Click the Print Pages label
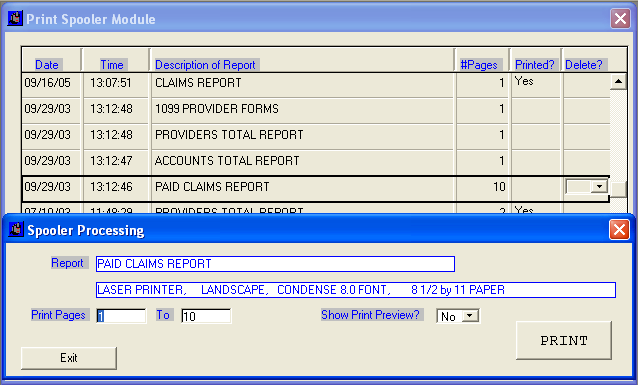This screenshot has width=638, height=385. [x=59, y=315]
